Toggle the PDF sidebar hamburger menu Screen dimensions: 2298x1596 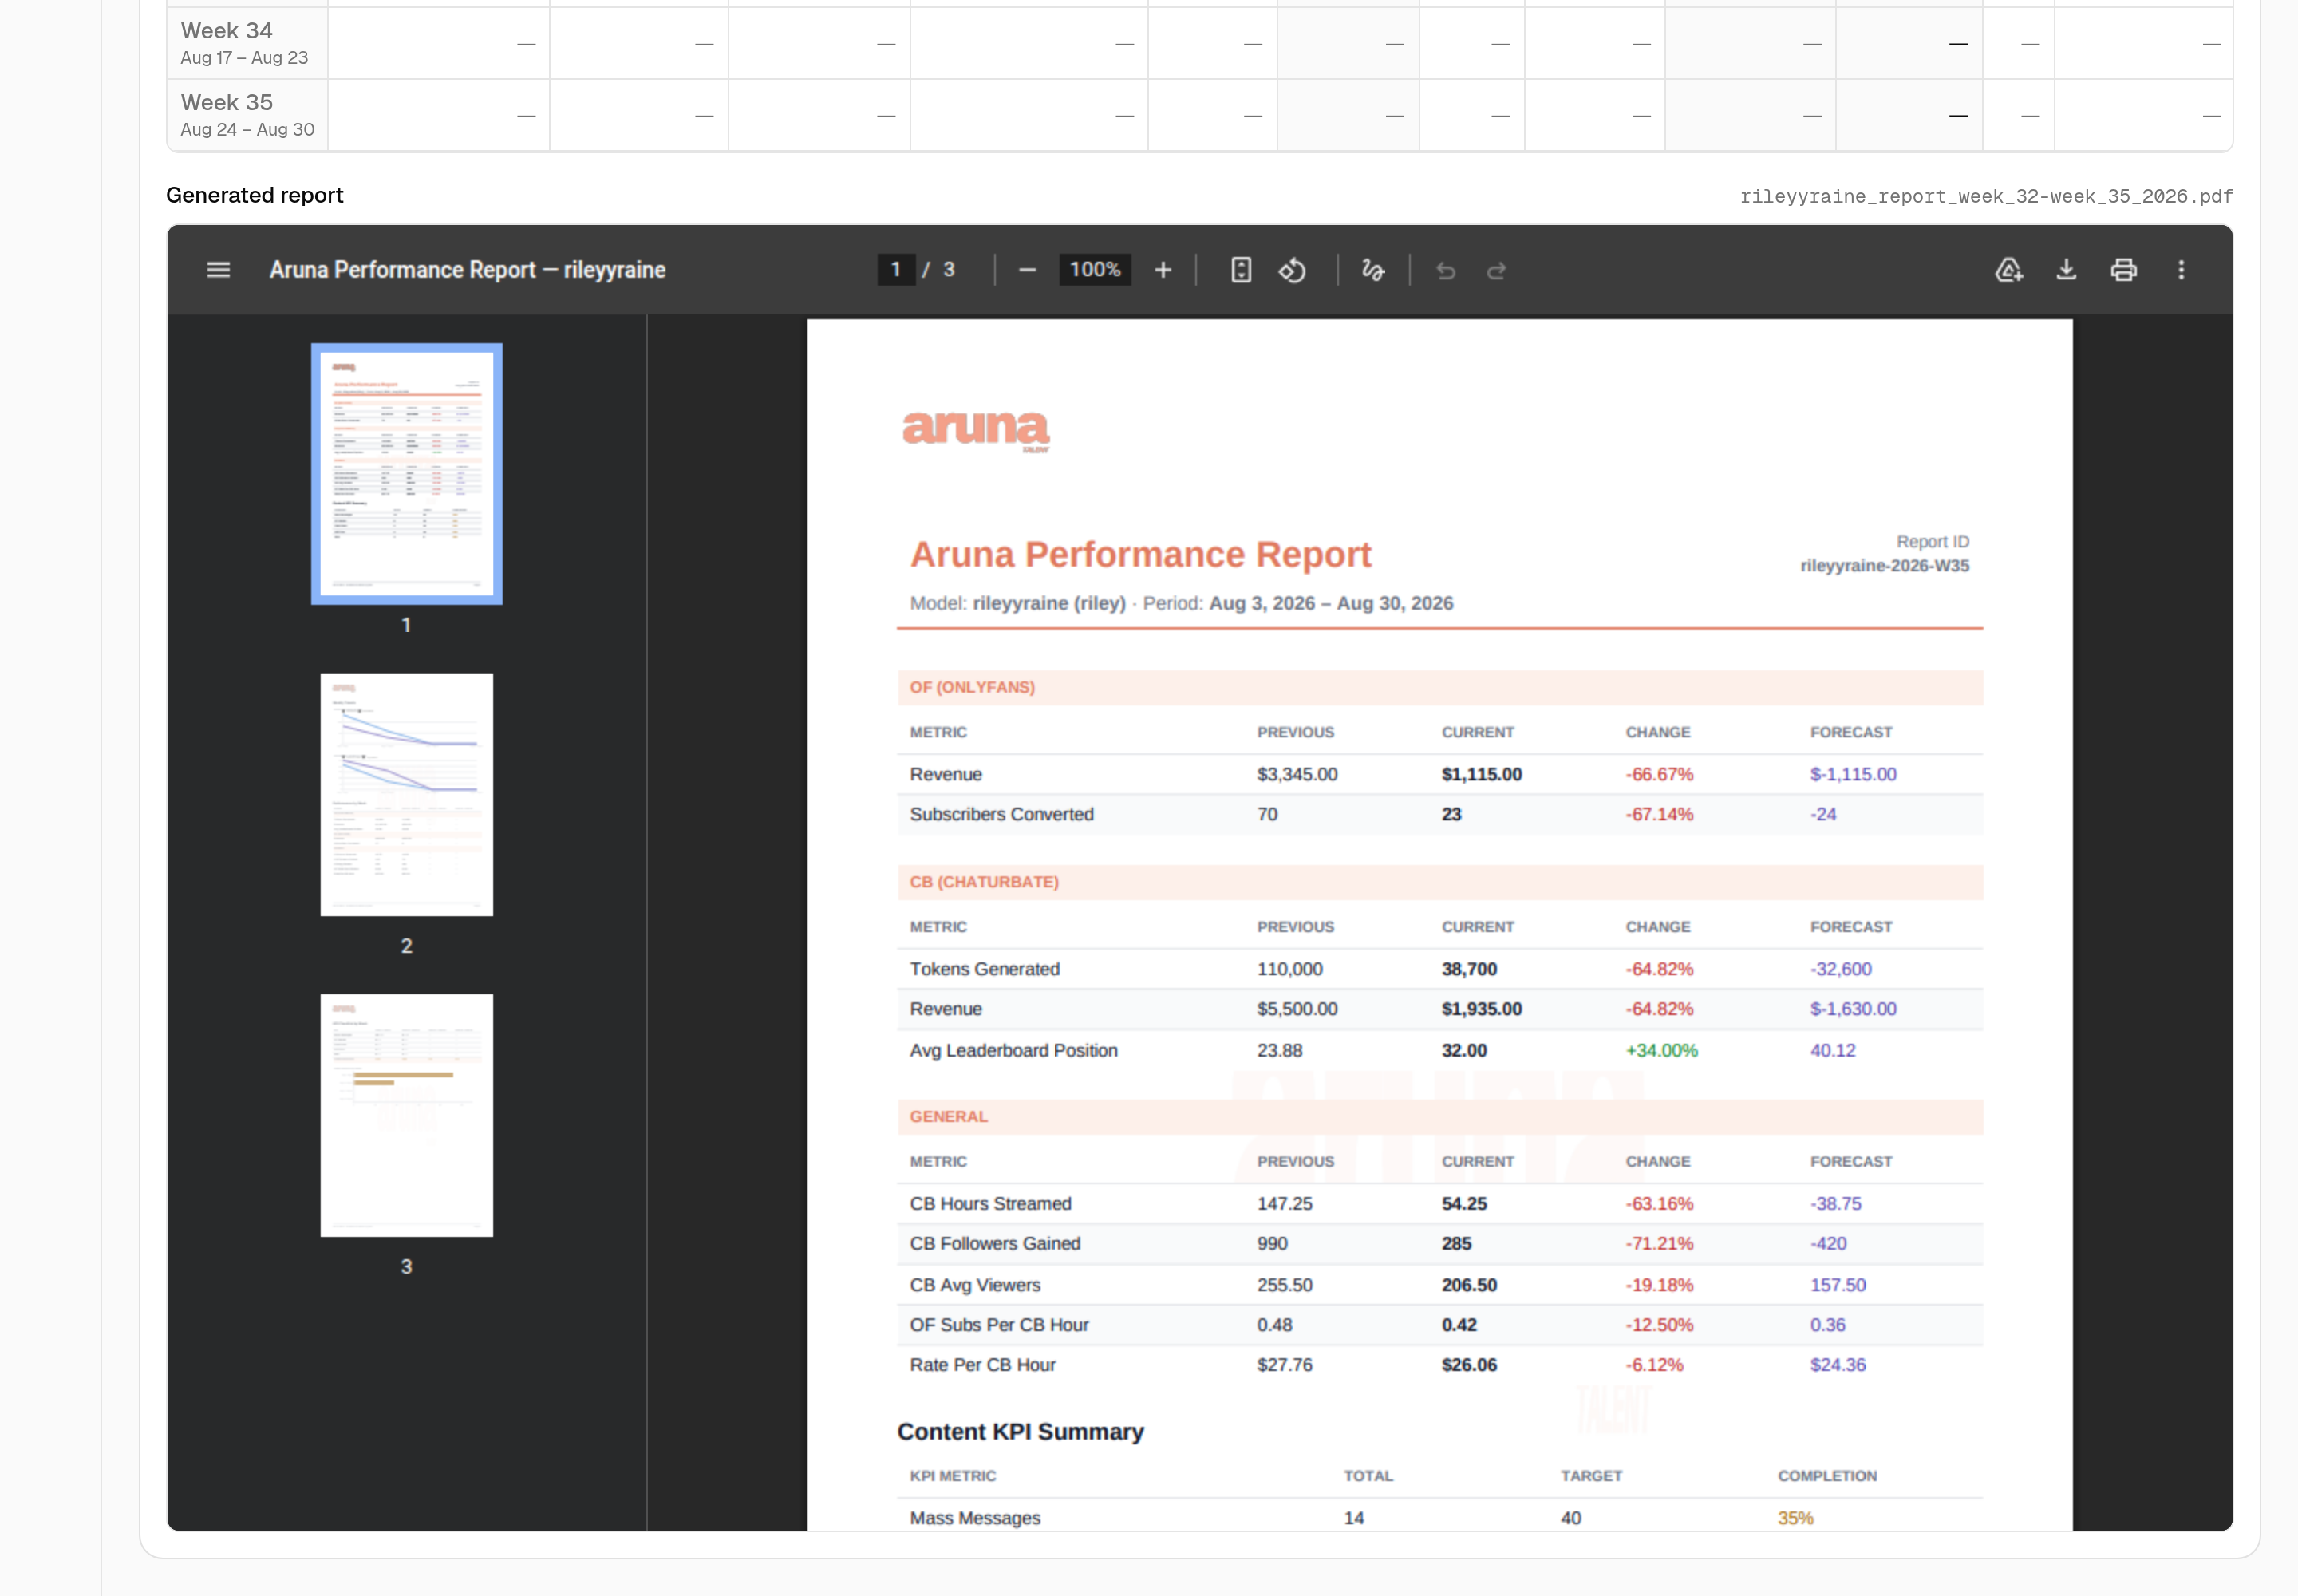[x=218, y=270]
